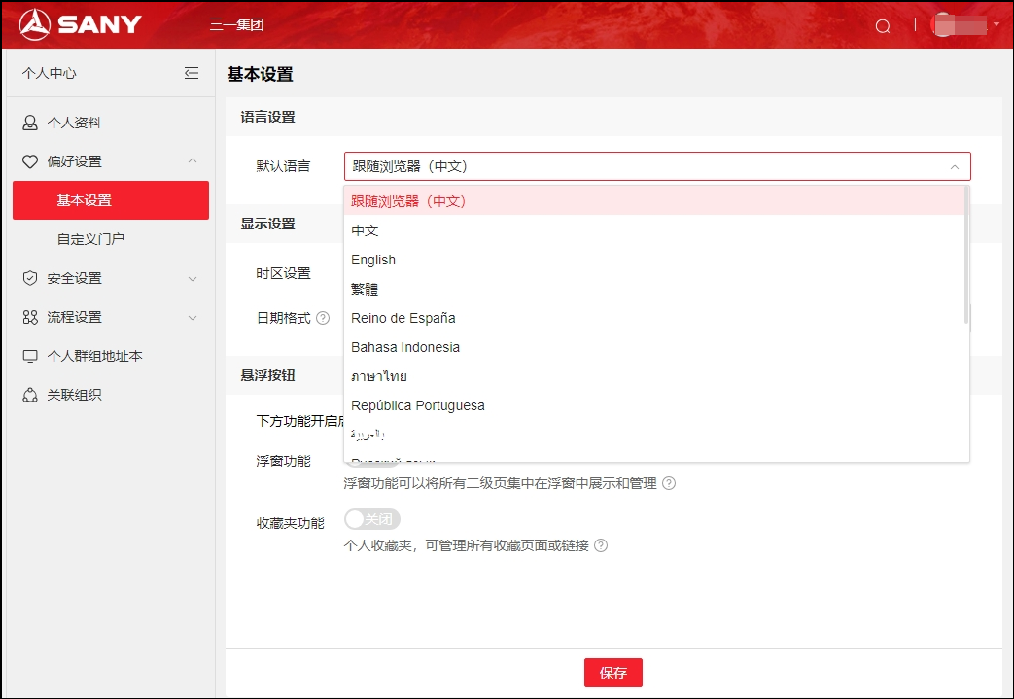Click help icon next to 日期格式

pos(323,317)
